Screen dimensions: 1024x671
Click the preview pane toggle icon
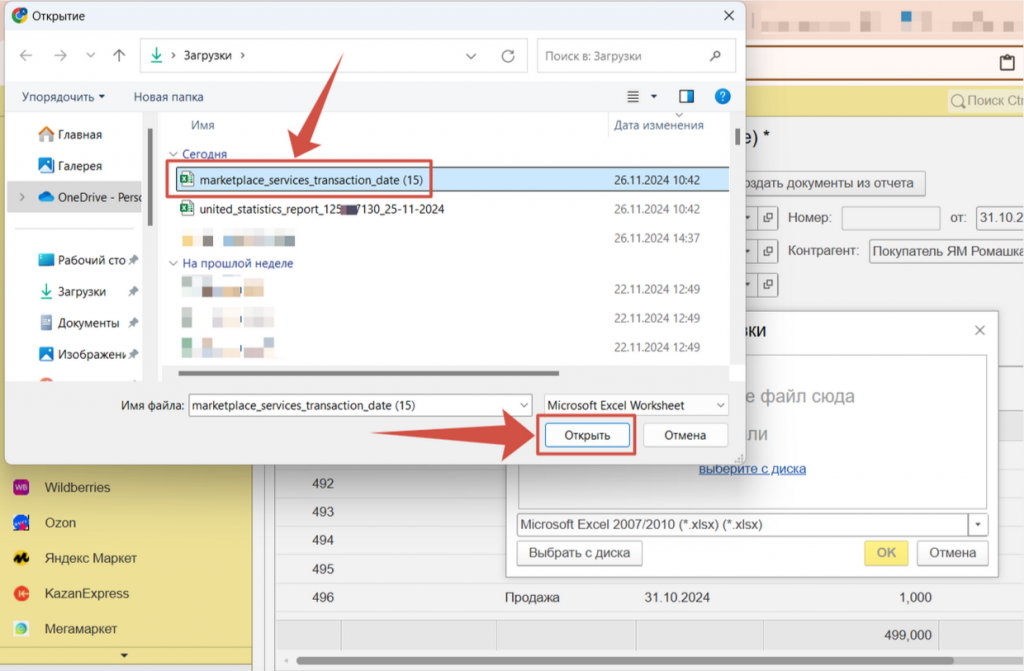686,97
